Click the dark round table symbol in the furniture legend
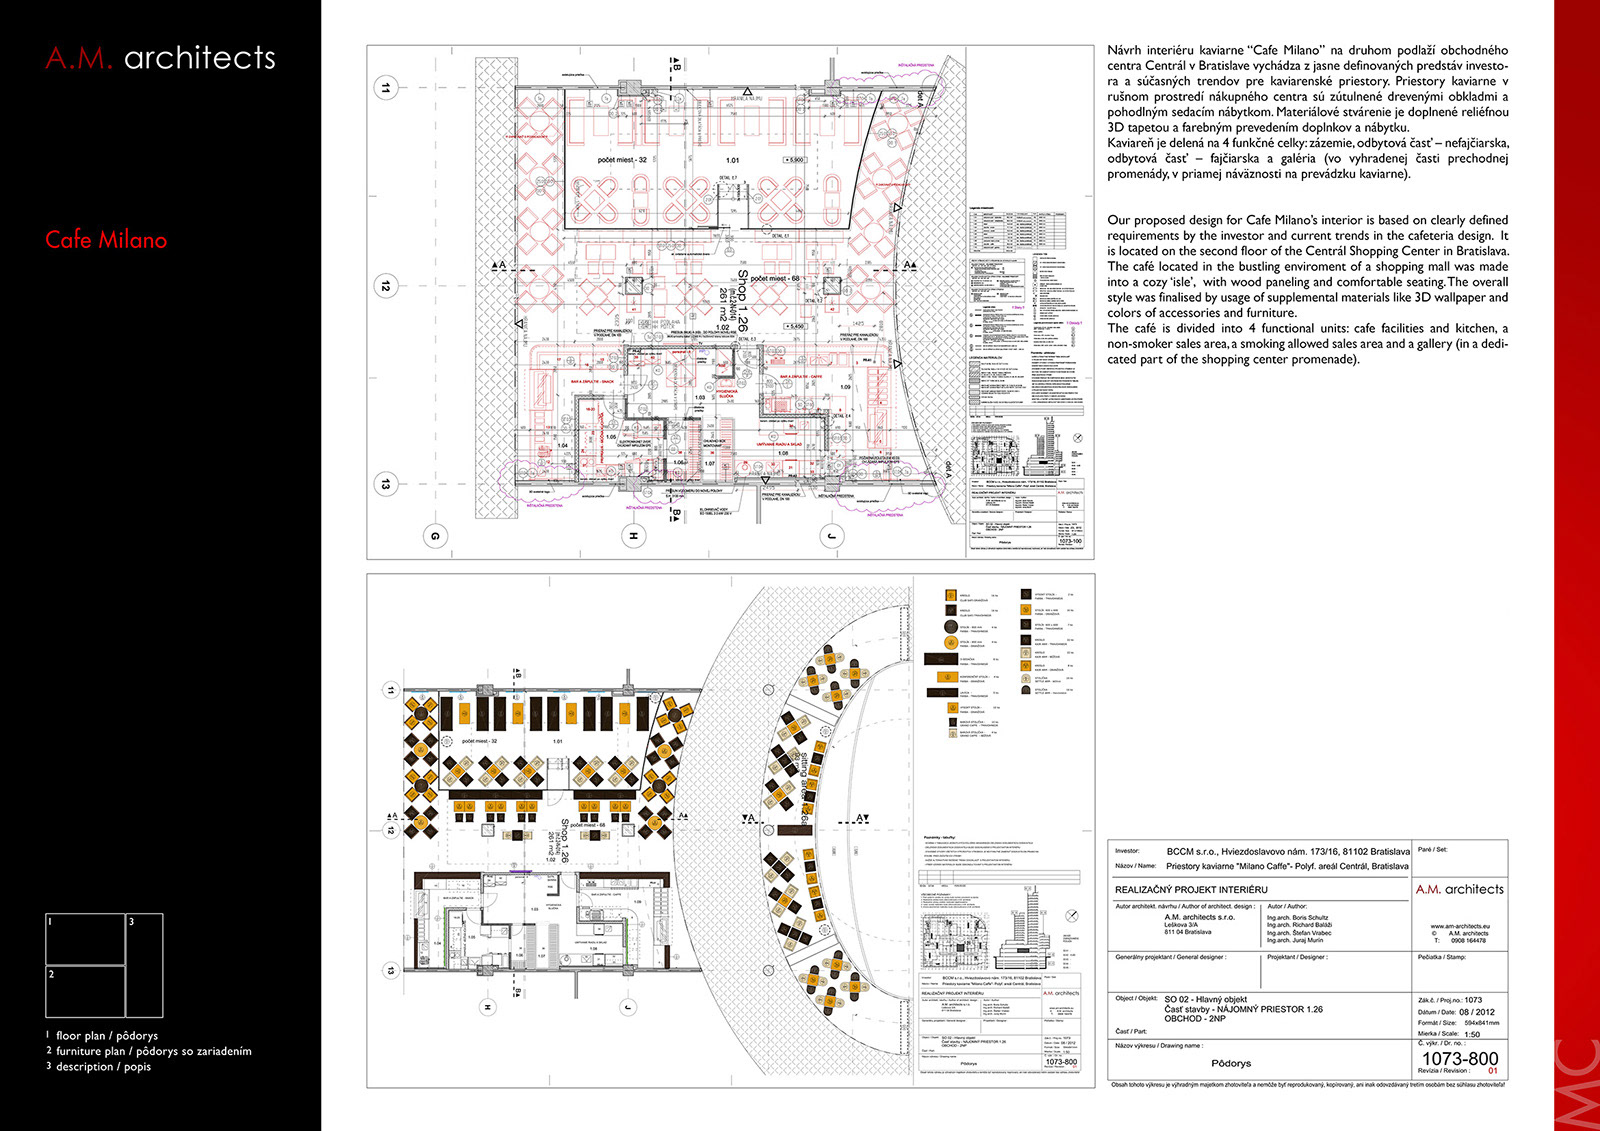Screen dimensions: 1600x1131 (951, 627)
